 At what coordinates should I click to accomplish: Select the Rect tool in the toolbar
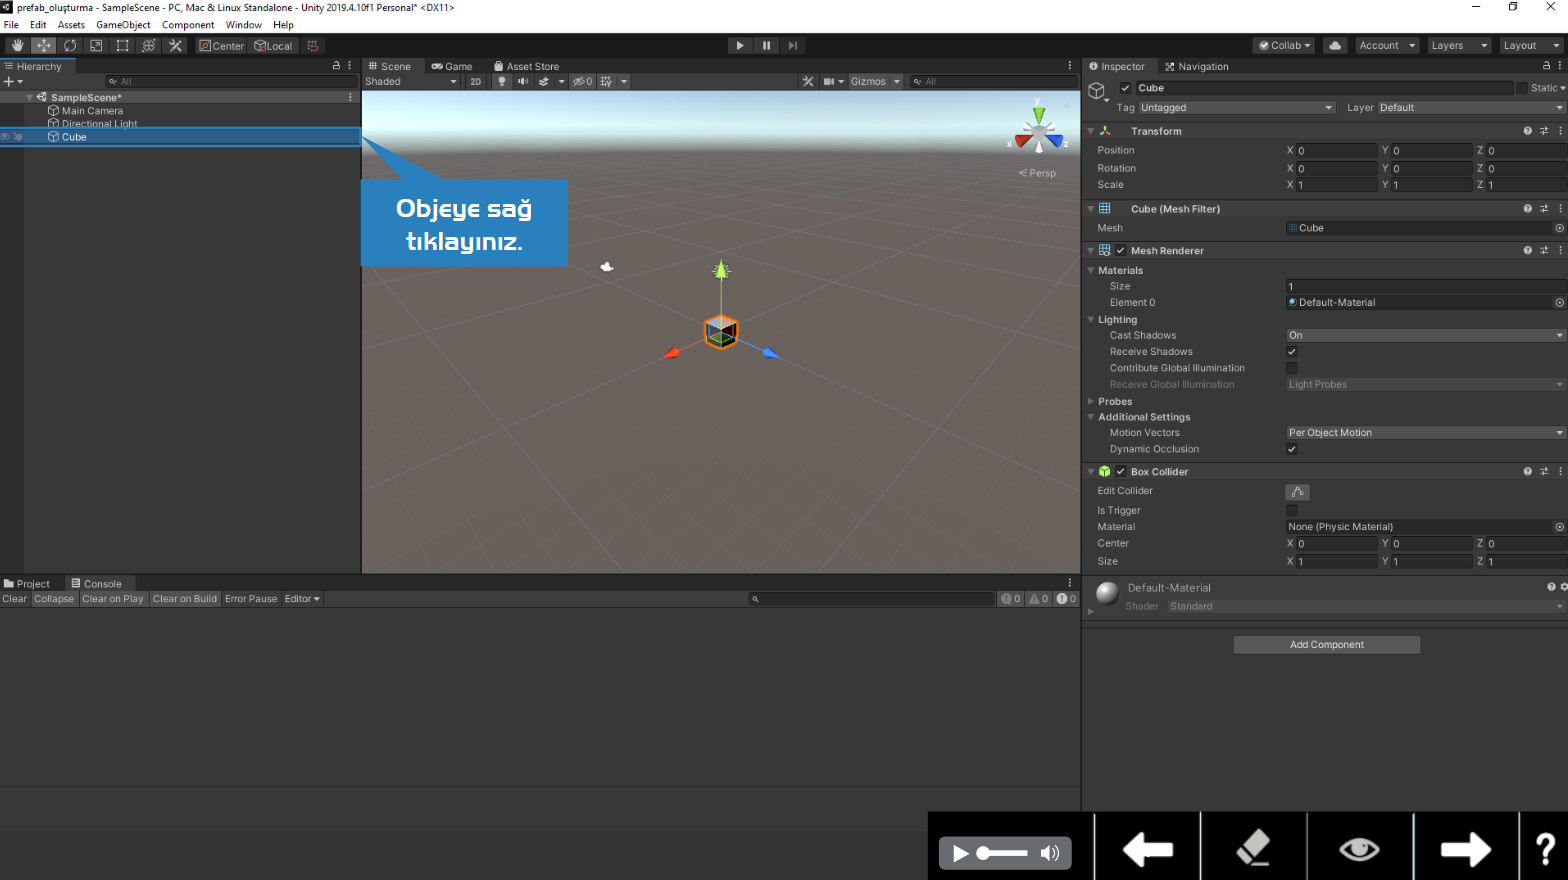(122, 46)
